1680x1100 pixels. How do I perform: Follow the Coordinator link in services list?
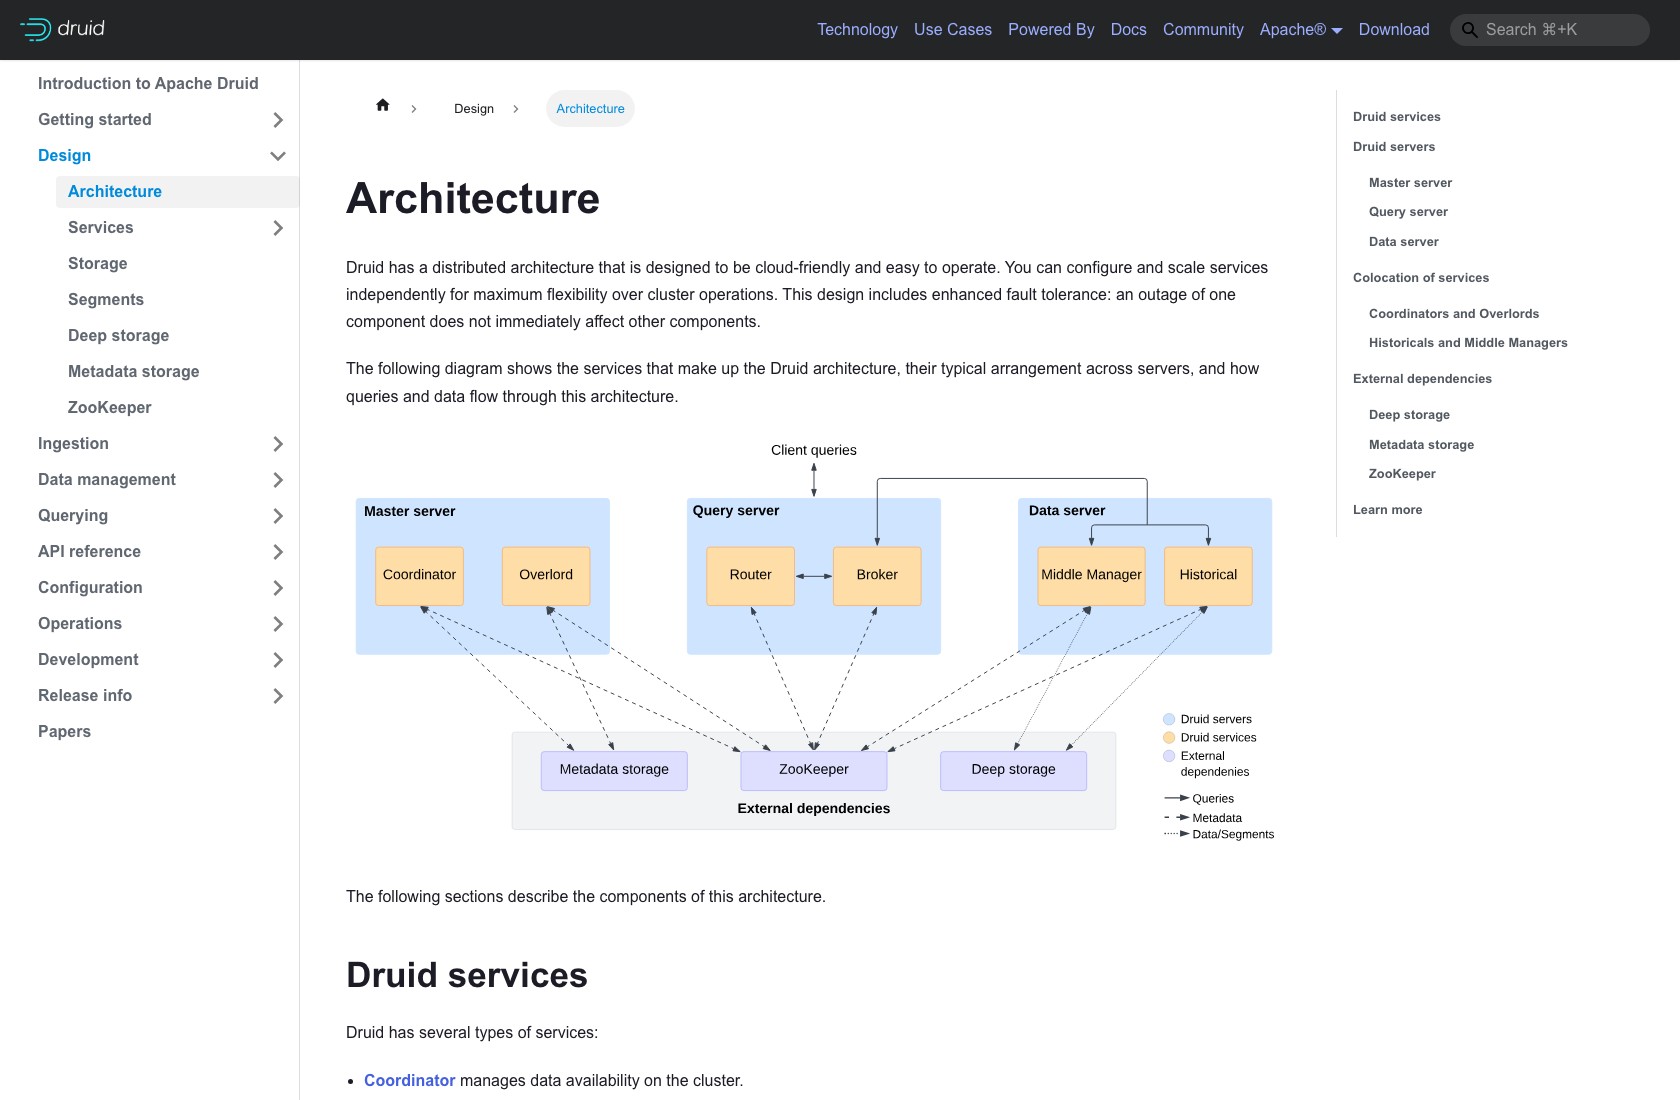click(x=409, y=1081)
